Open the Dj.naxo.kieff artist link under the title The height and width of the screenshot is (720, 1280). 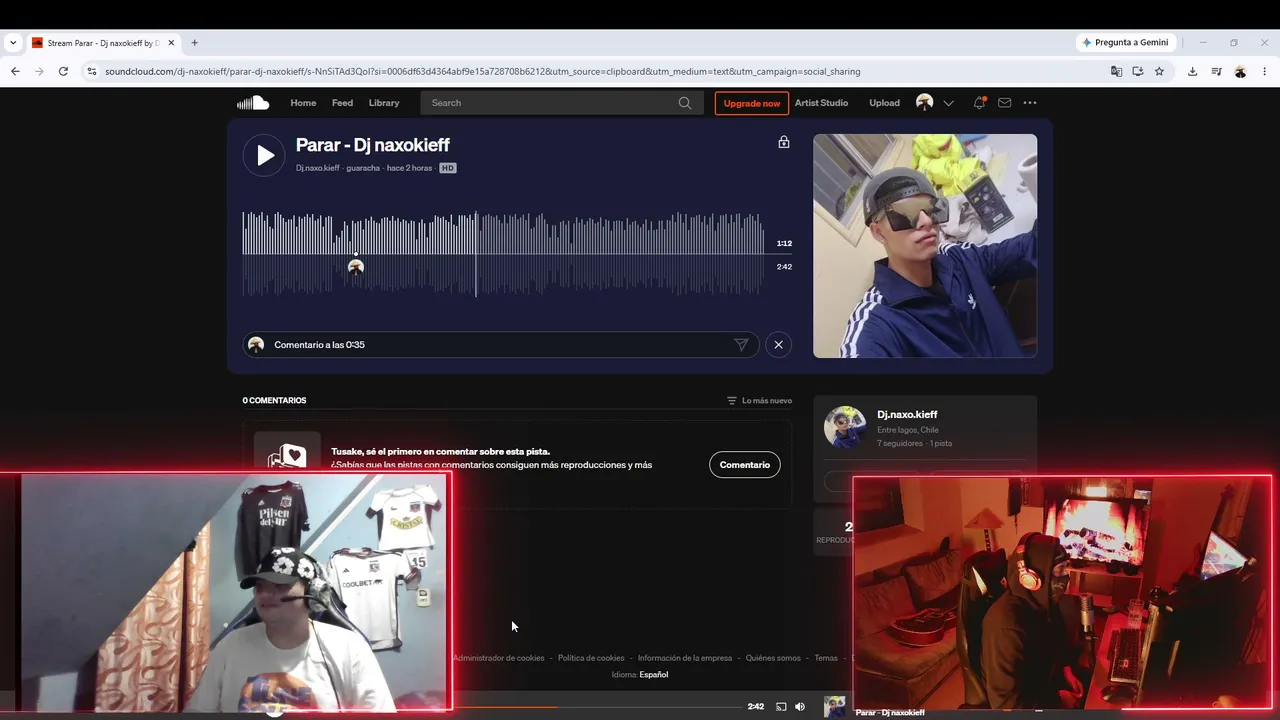[x=318, y=168]
